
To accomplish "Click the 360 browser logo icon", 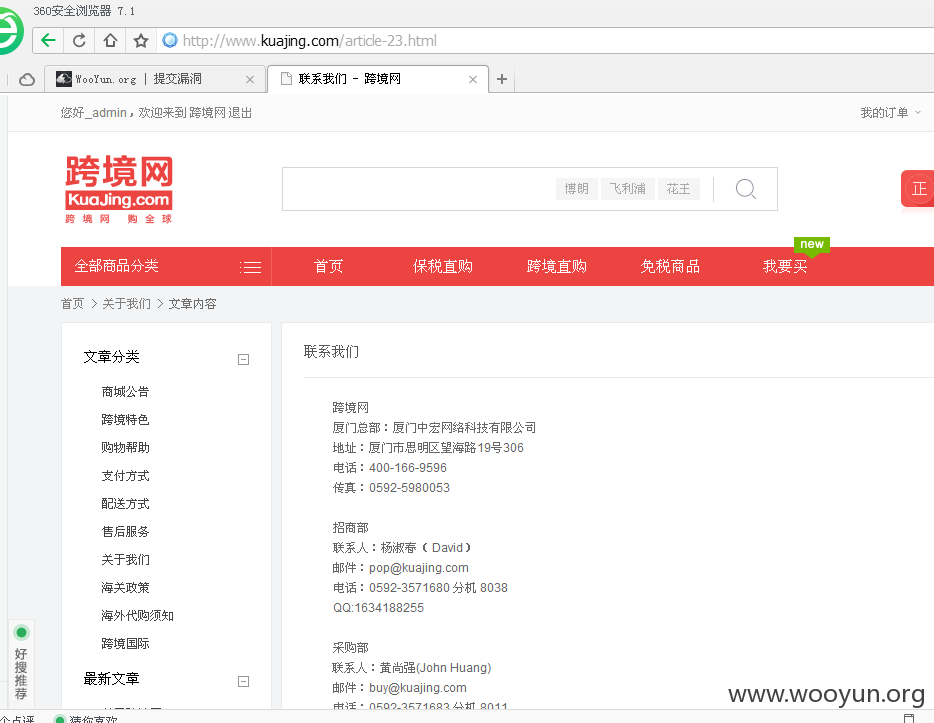I will click(10, 31).
